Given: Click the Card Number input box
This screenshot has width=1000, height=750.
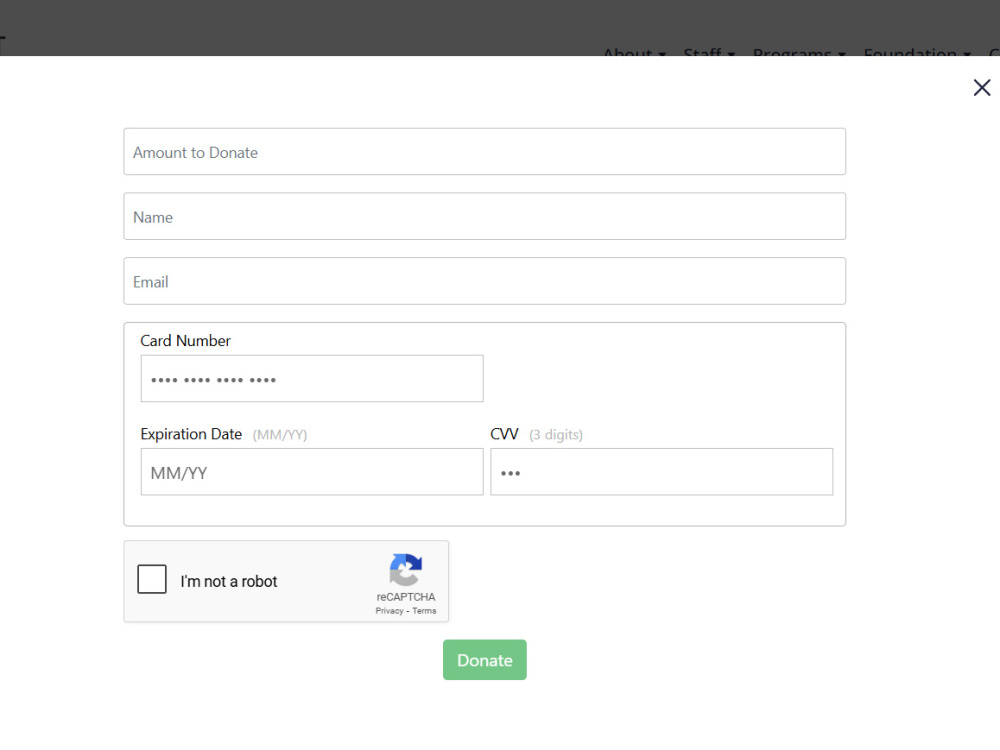Looking at the screenshot, I should click(x=312, y=379).
